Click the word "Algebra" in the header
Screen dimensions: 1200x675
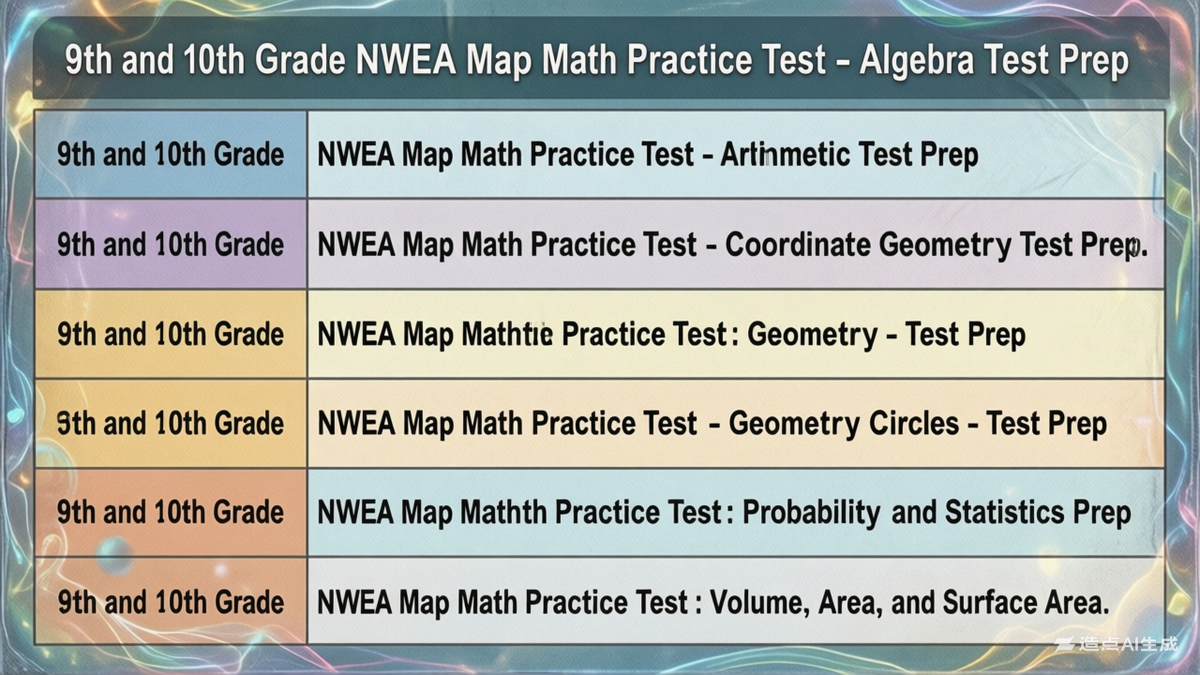[x=908, y=60]
